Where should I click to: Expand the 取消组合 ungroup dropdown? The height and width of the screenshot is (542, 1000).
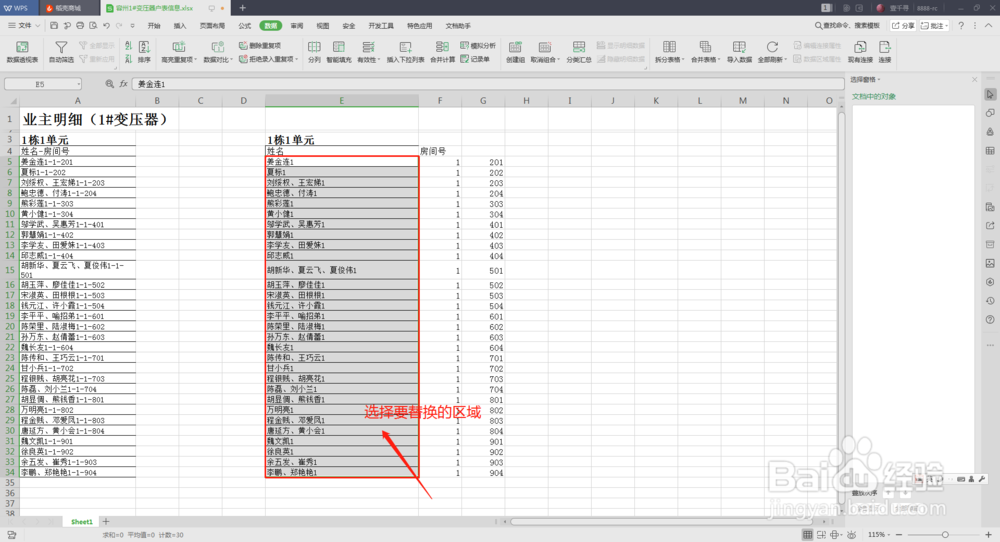pos(559,60)
